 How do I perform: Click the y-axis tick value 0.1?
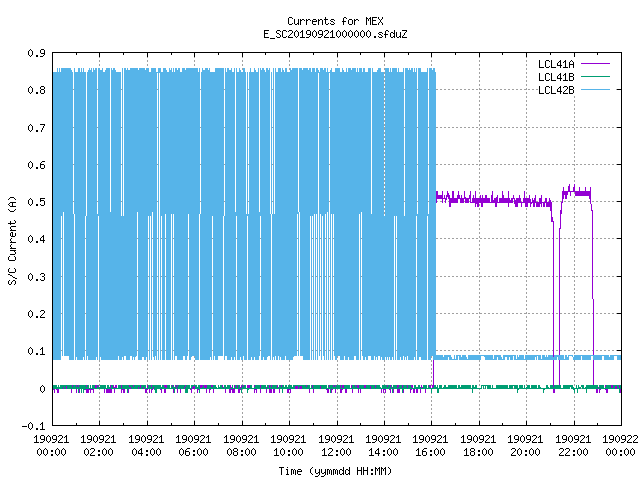point(36,351)
